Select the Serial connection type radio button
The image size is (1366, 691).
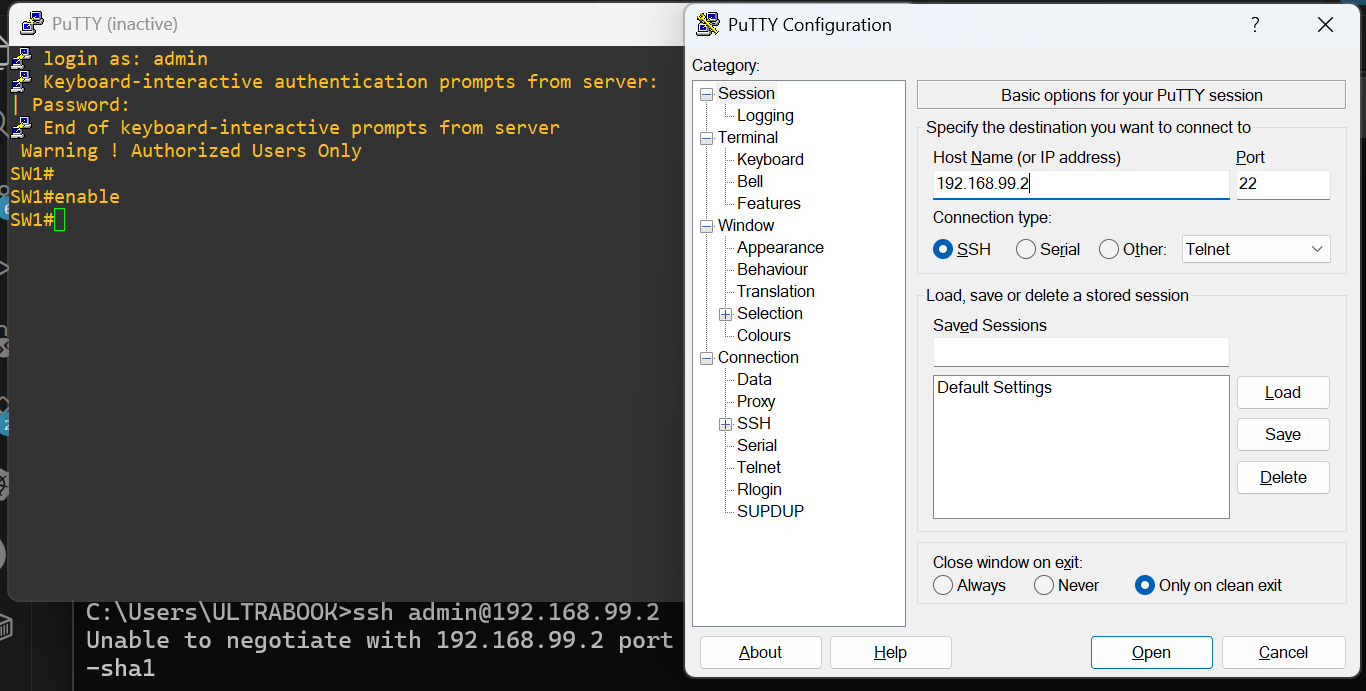pyautogui.click(x=1026, y=249)
